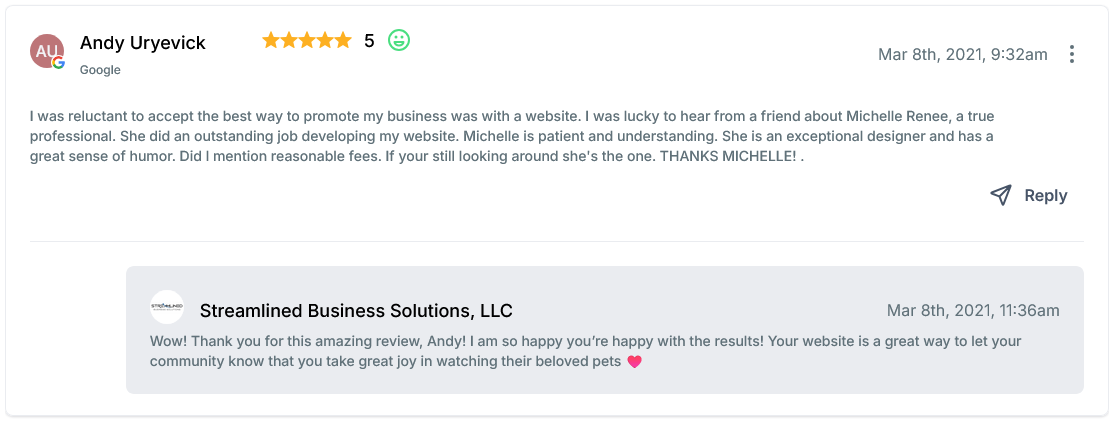Image resolution: width=1117 pixels, height=423 pixels.
Task: Click the Streamlined Business Solutions, LLC name
Action: click(x=356, y=310)
